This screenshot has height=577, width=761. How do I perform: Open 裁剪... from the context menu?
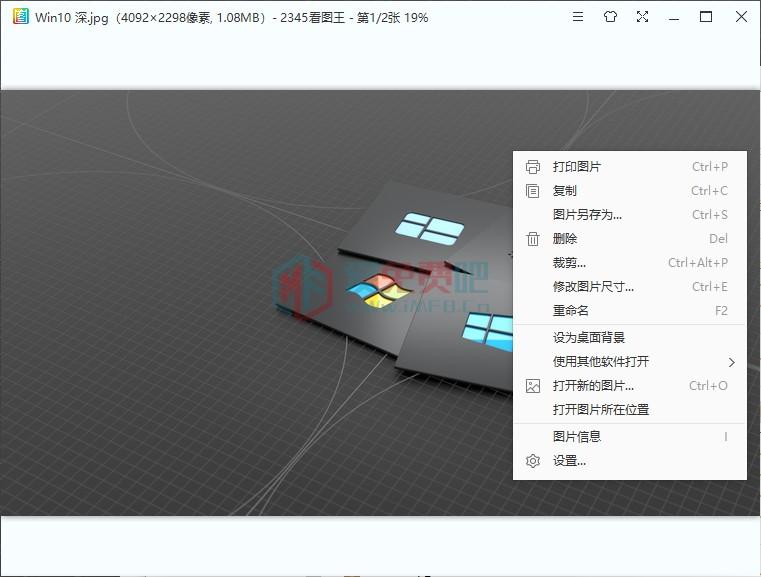point(629,263)
